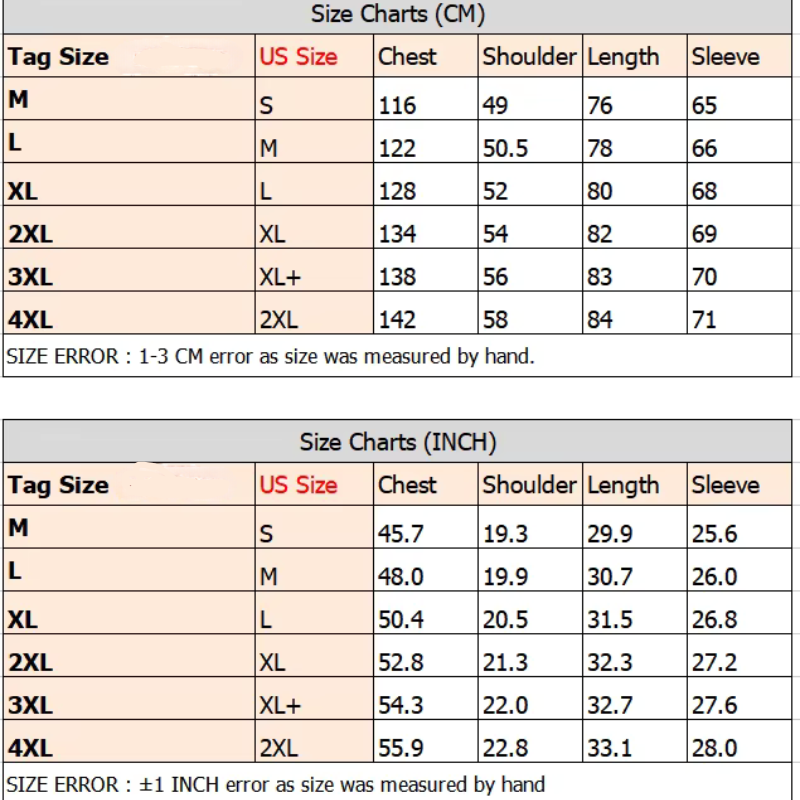Select Chest value 142 in CM chart
This screenshot has width=800, height=800.
point(397,320)
